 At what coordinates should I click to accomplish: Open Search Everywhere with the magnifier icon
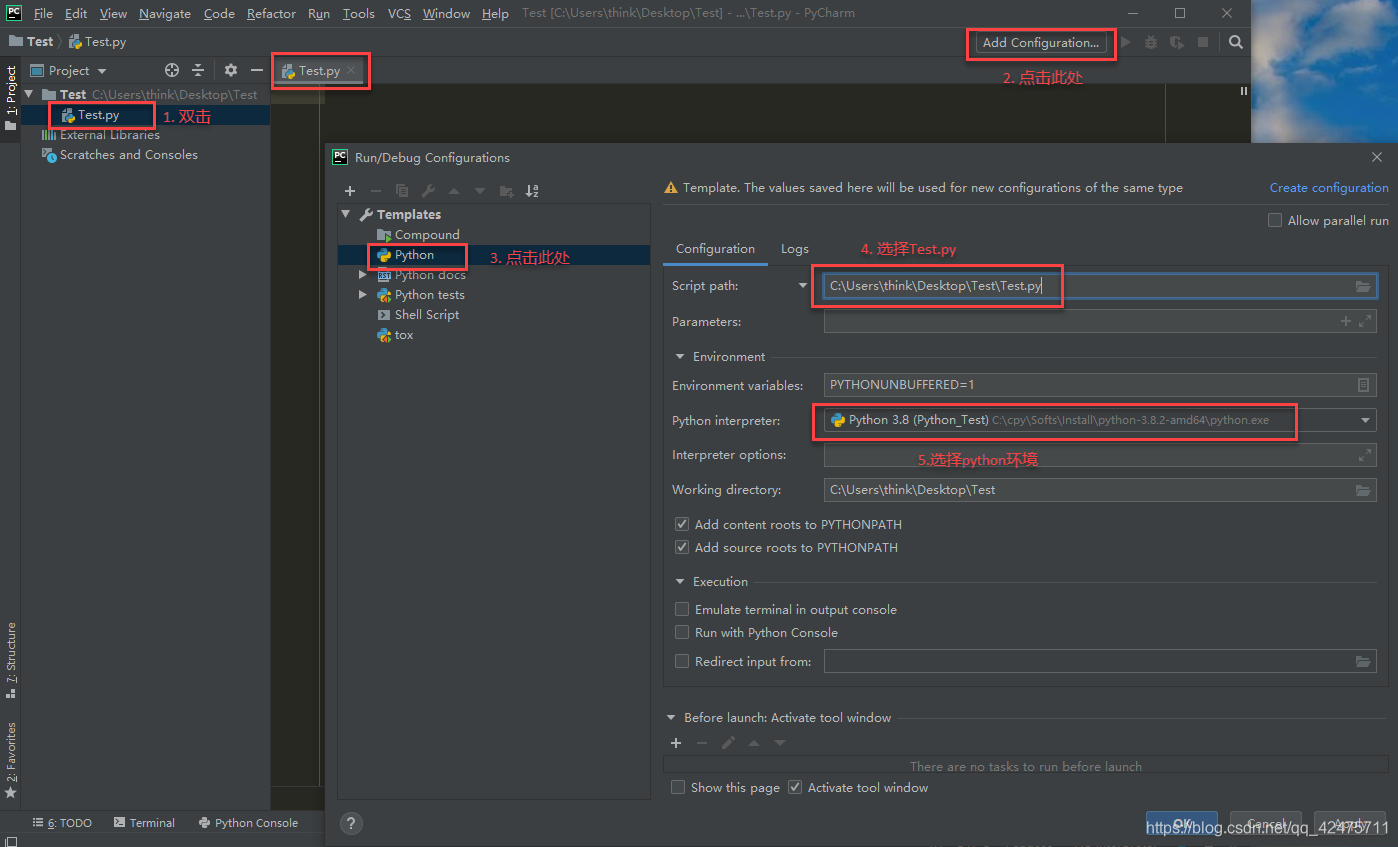pos(1236,42)
